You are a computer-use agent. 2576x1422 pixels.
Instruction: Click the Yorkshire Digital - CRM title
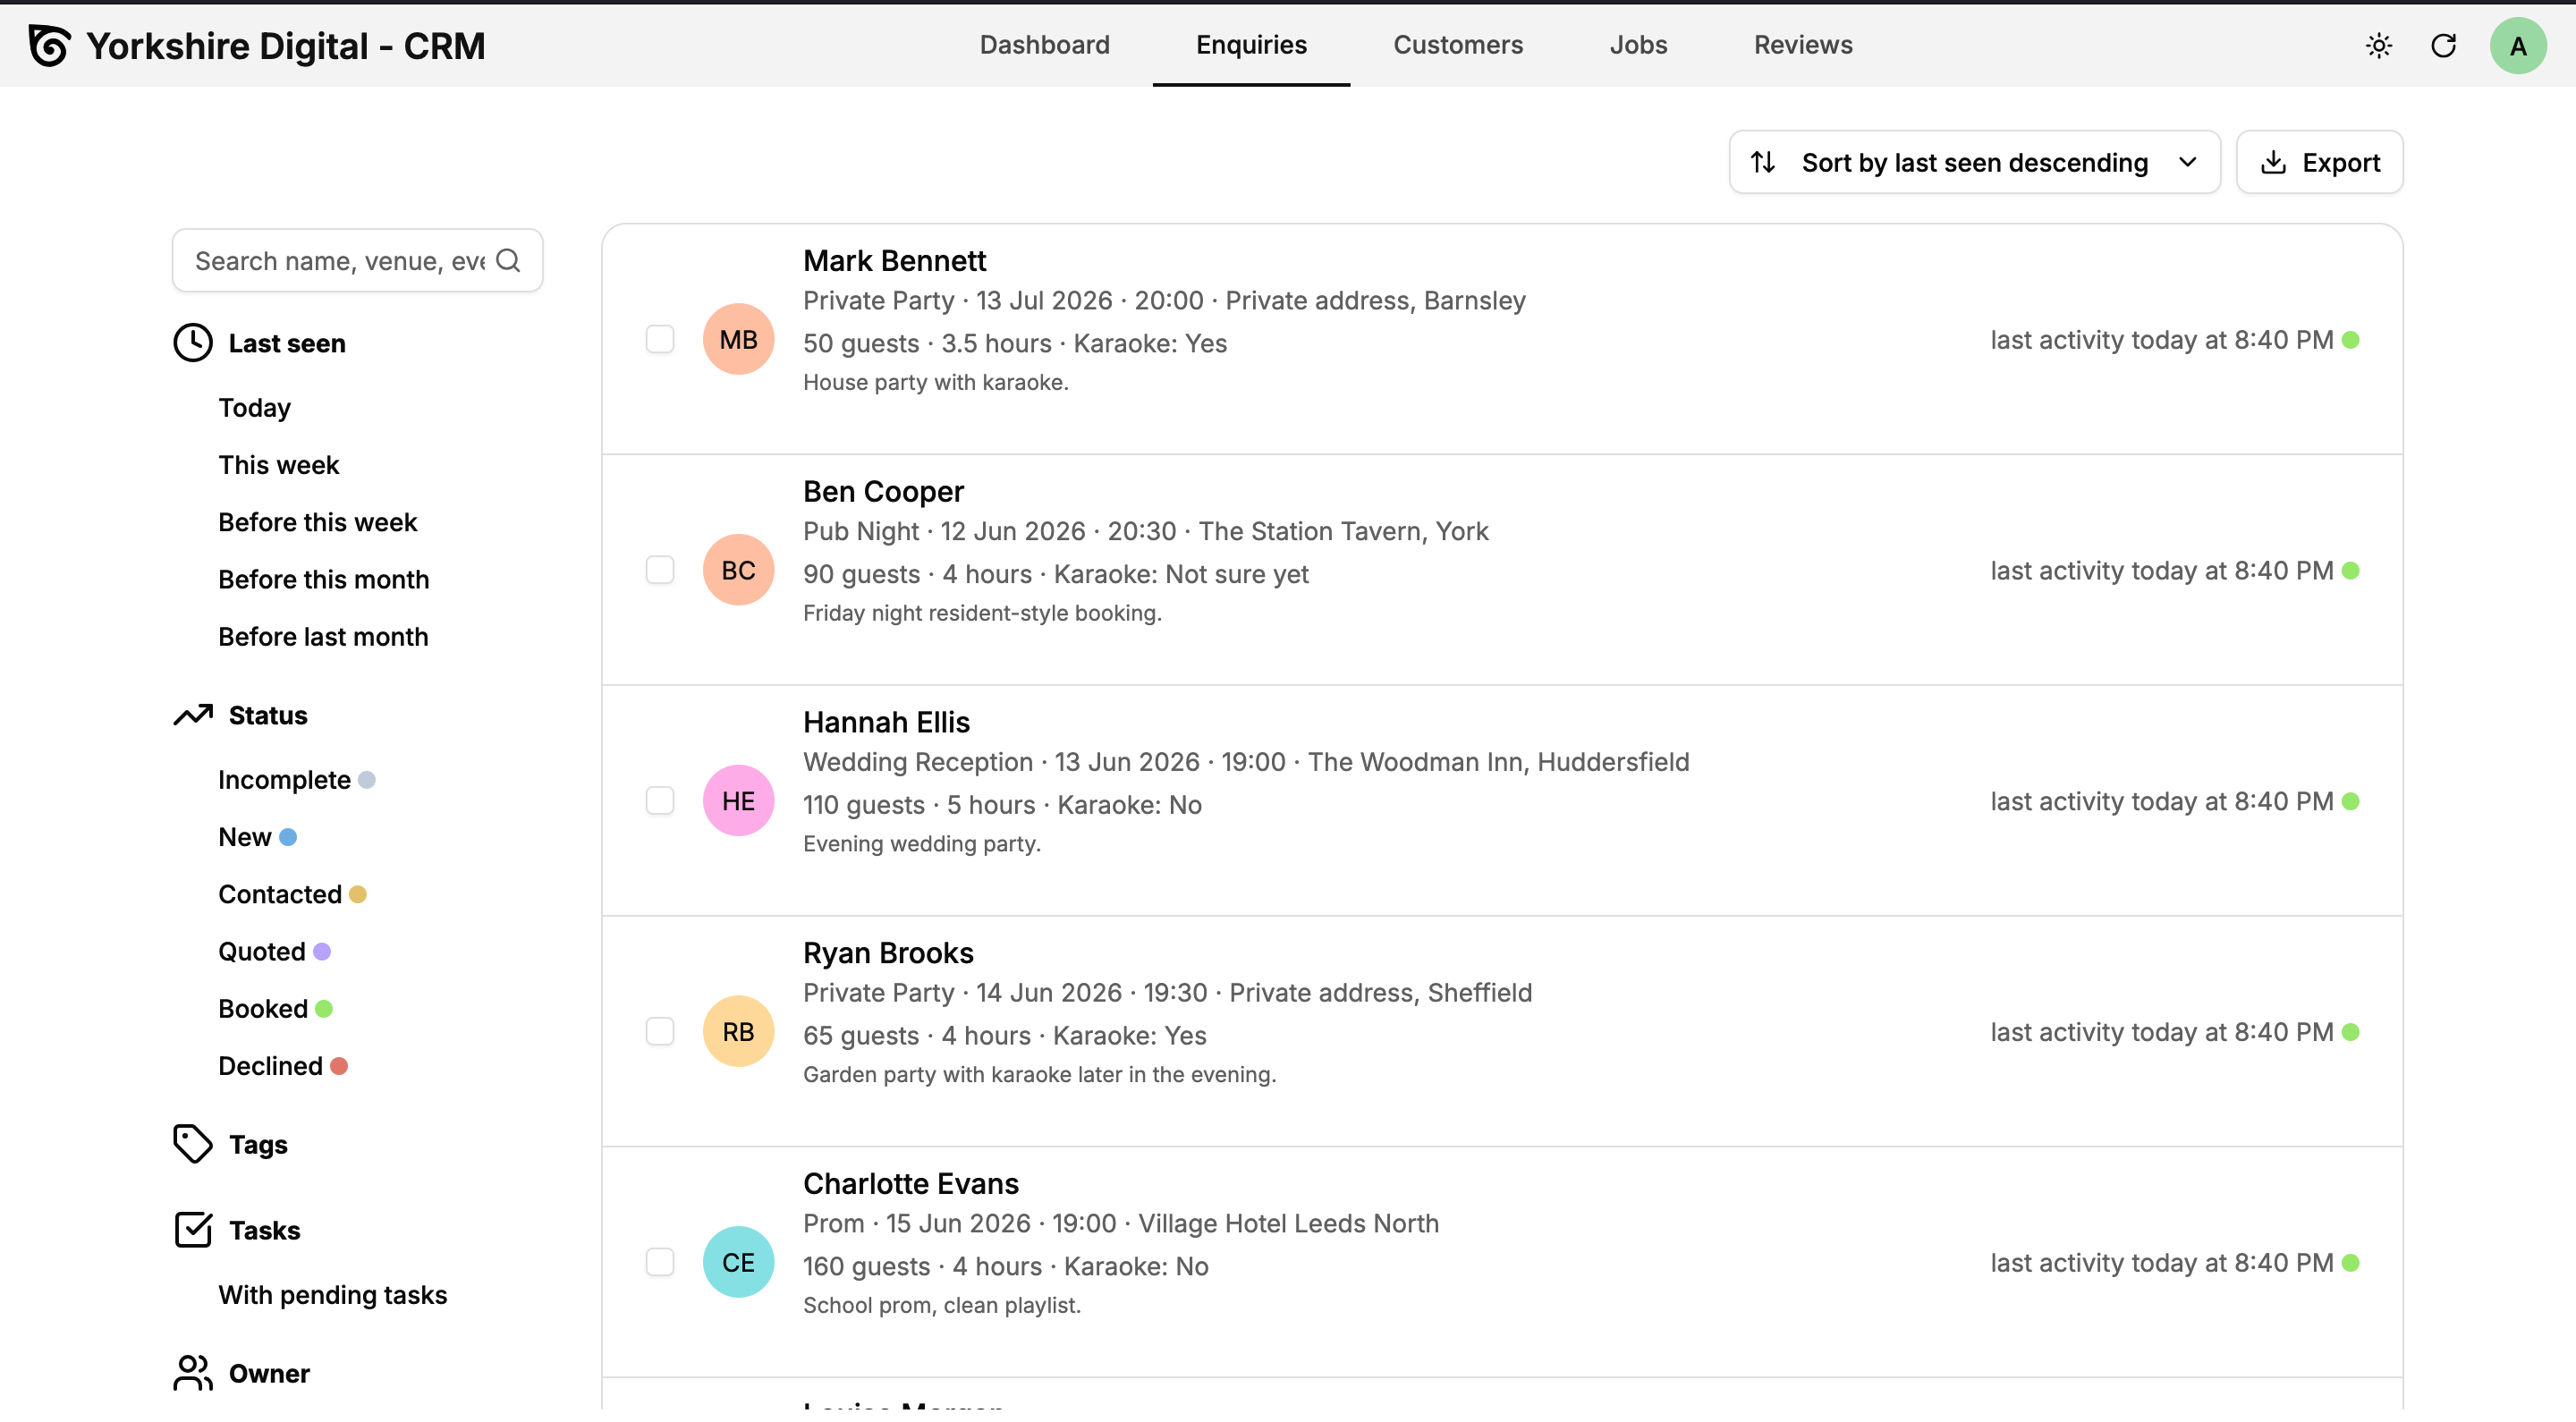pos(286,46)
